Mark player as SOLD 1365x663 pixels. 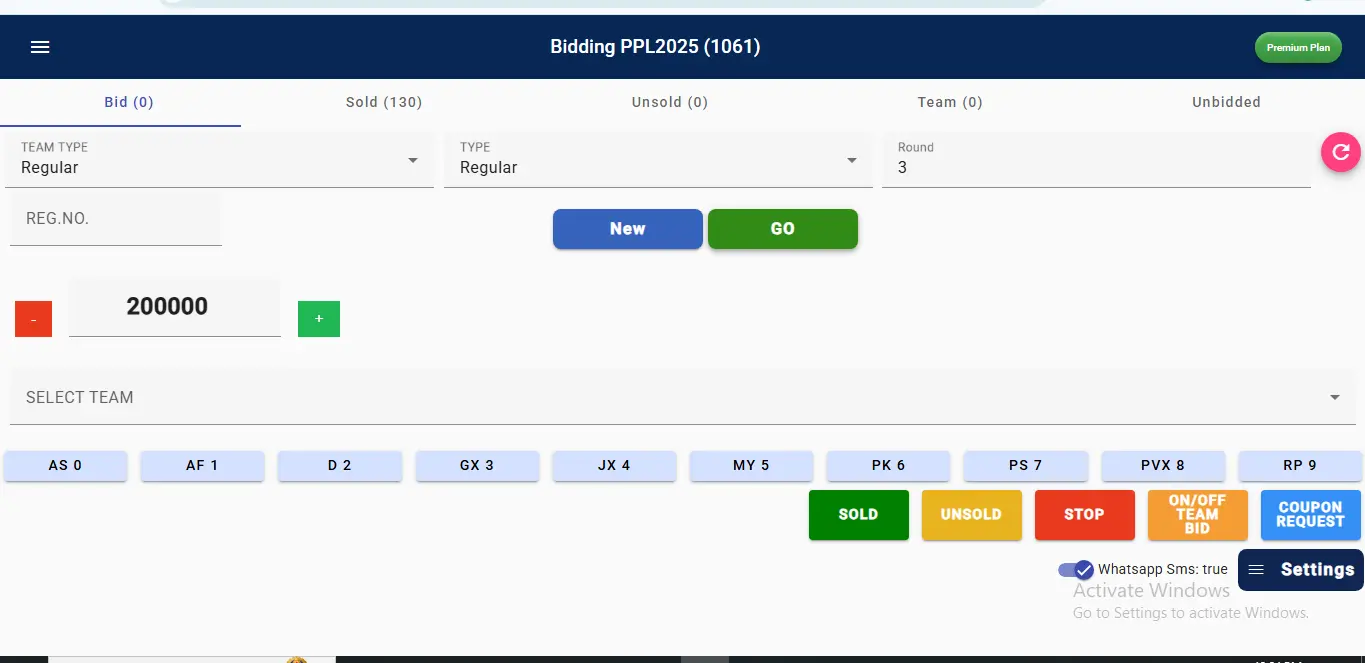[858, 515]
